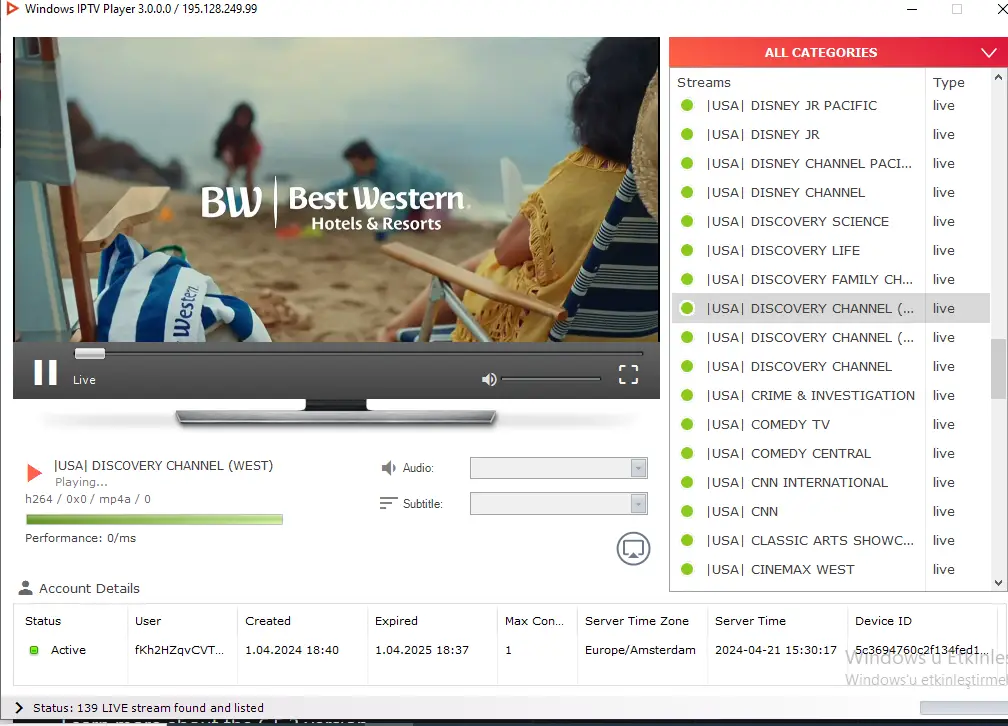Click the green Active status indicator
The height and width of the screenshot is (726, 1008).
tap(34, 650)
